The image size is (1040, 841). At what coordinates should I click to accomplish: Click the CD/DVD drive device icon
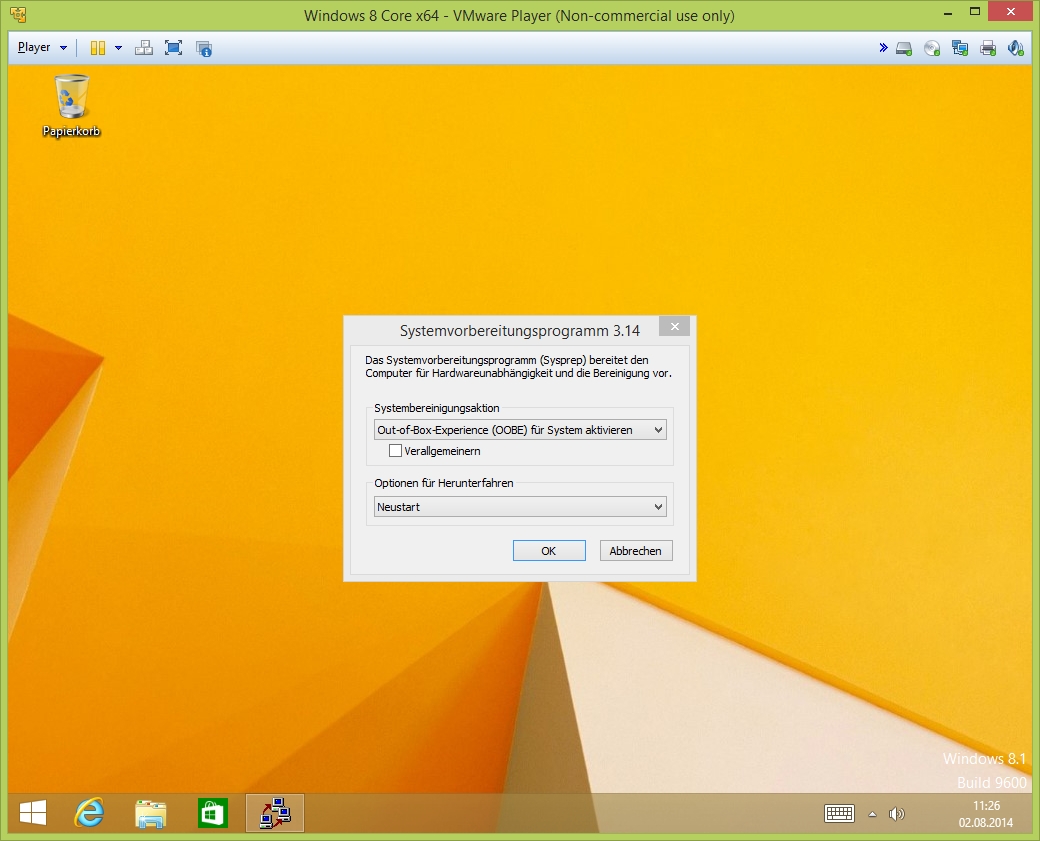(x=932, y=48)
